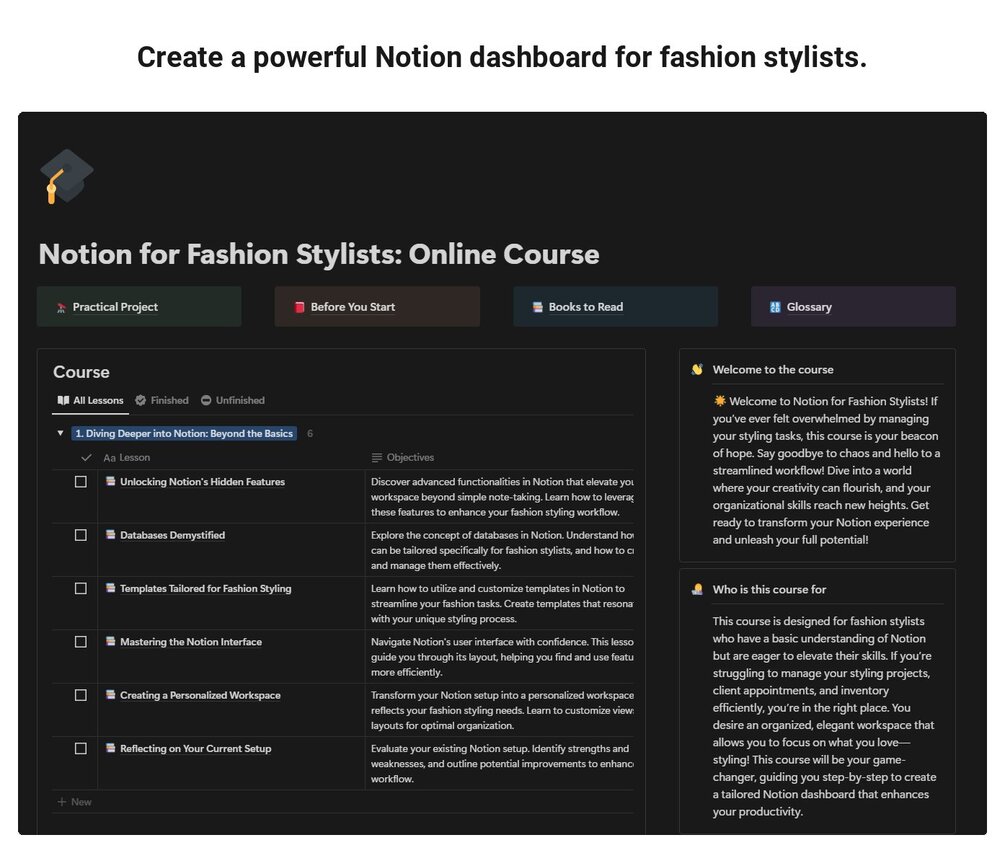This screenshot has height=853, width=1005.
Task: Click page icon beside Creating a Personalized Workspace
Action: click(110, 695)
